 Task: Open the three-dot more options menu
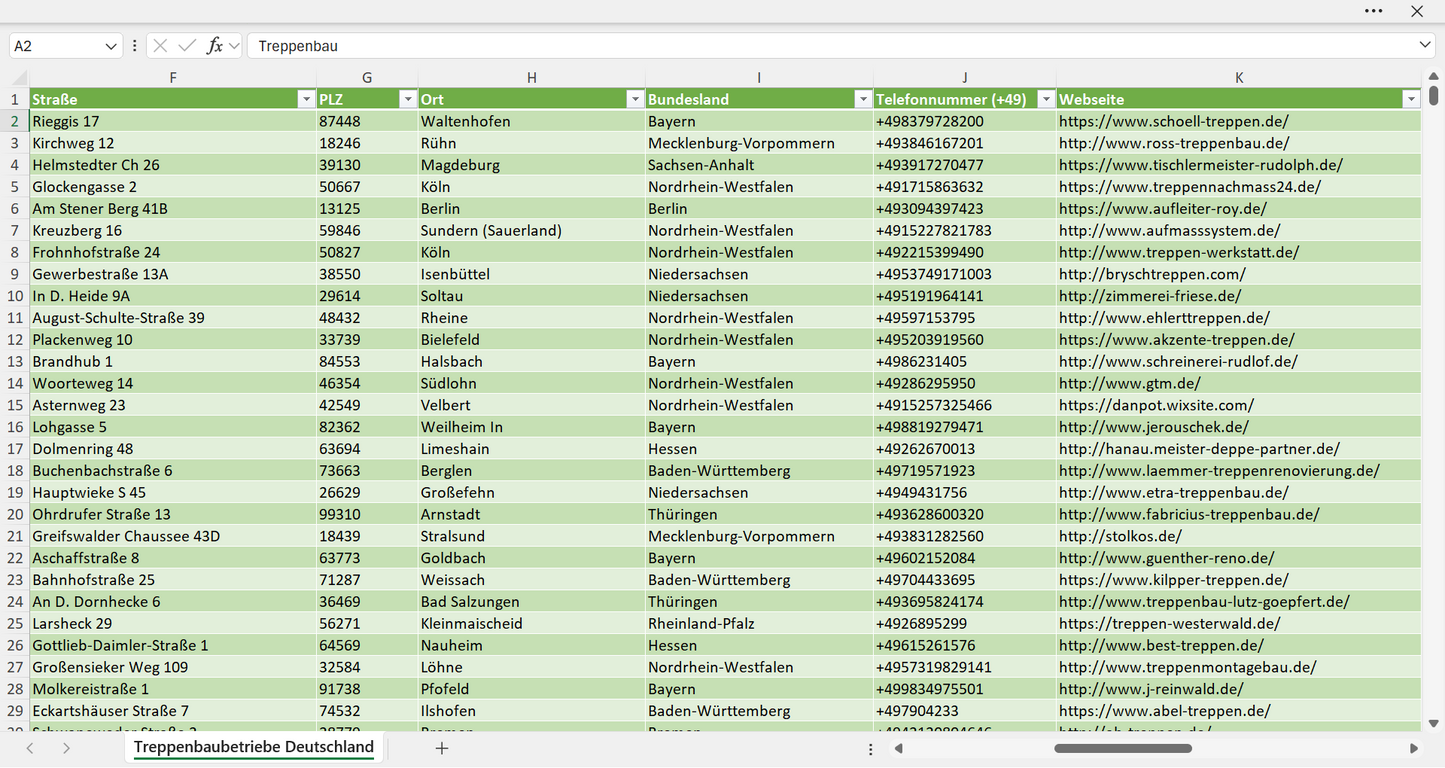[1374, 11]
